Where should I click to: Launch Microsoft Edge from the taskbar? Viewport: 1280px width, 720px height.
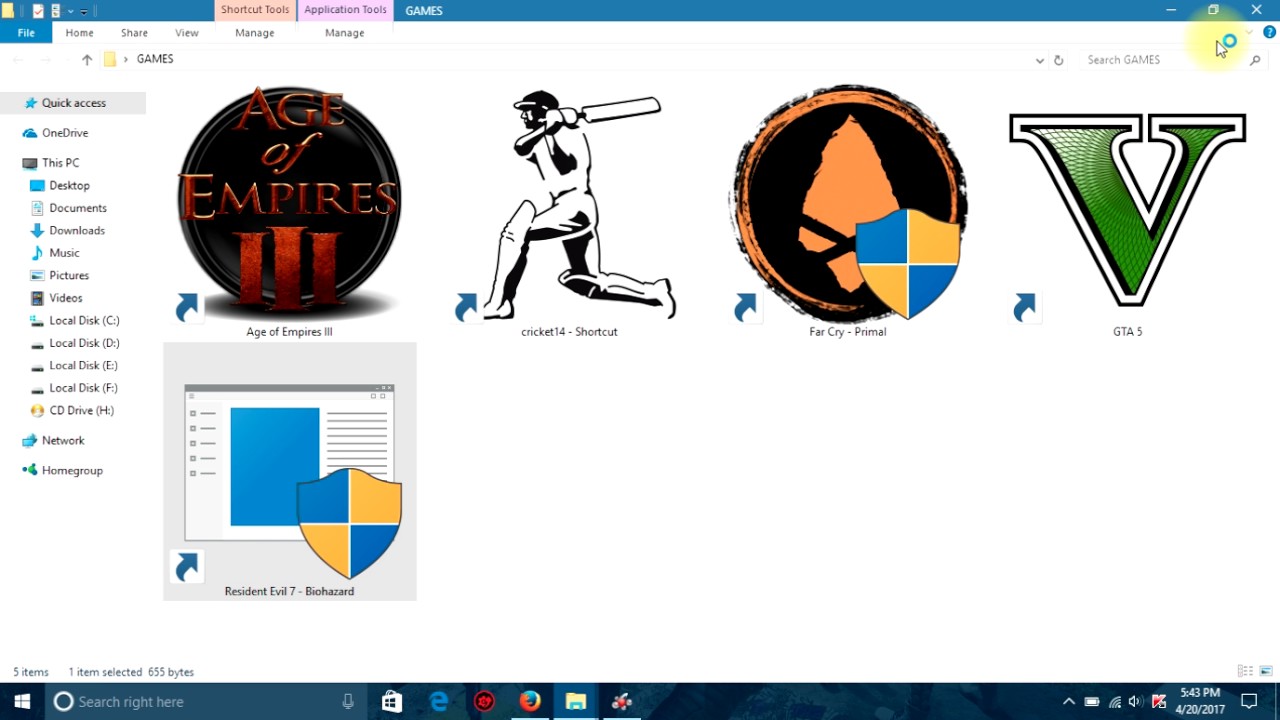438,701
